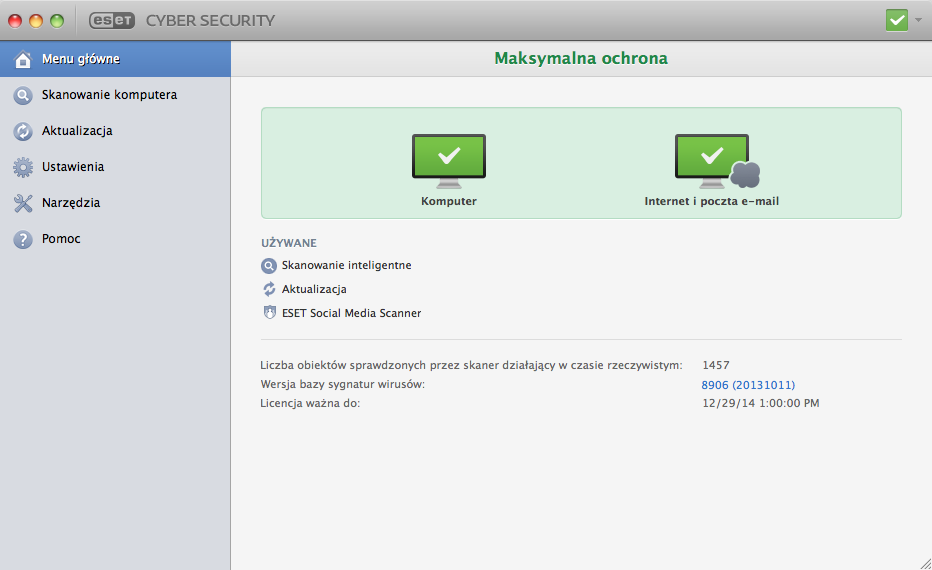
Task: Click the green checkmark status icon in title bar
Action: click(897, 20)
